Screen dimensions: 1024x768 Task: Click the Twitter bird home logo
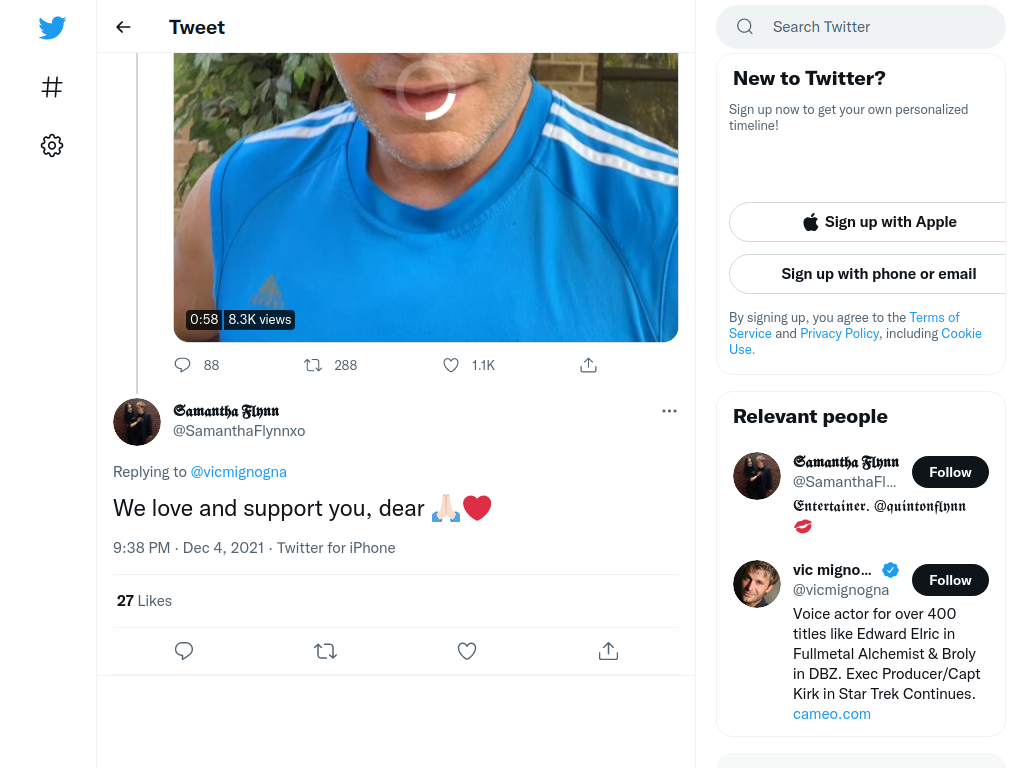coord(52,28)
